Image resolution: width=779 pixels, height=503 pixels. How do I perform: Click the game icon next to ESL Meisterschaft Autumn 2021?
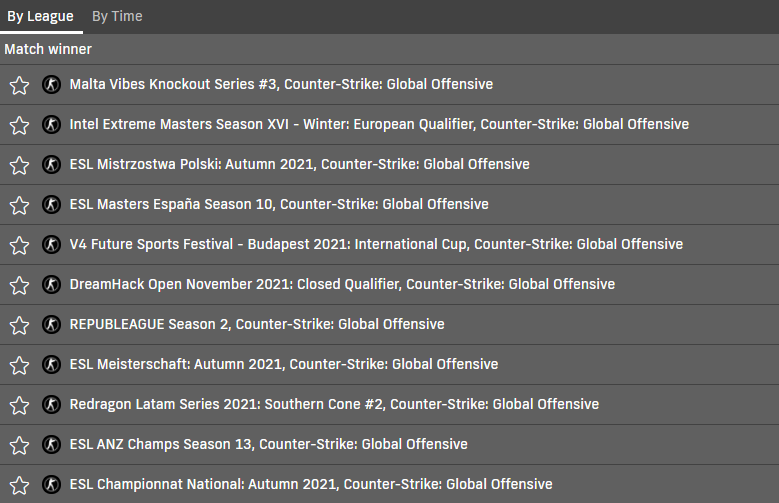[x=51, y=364]
